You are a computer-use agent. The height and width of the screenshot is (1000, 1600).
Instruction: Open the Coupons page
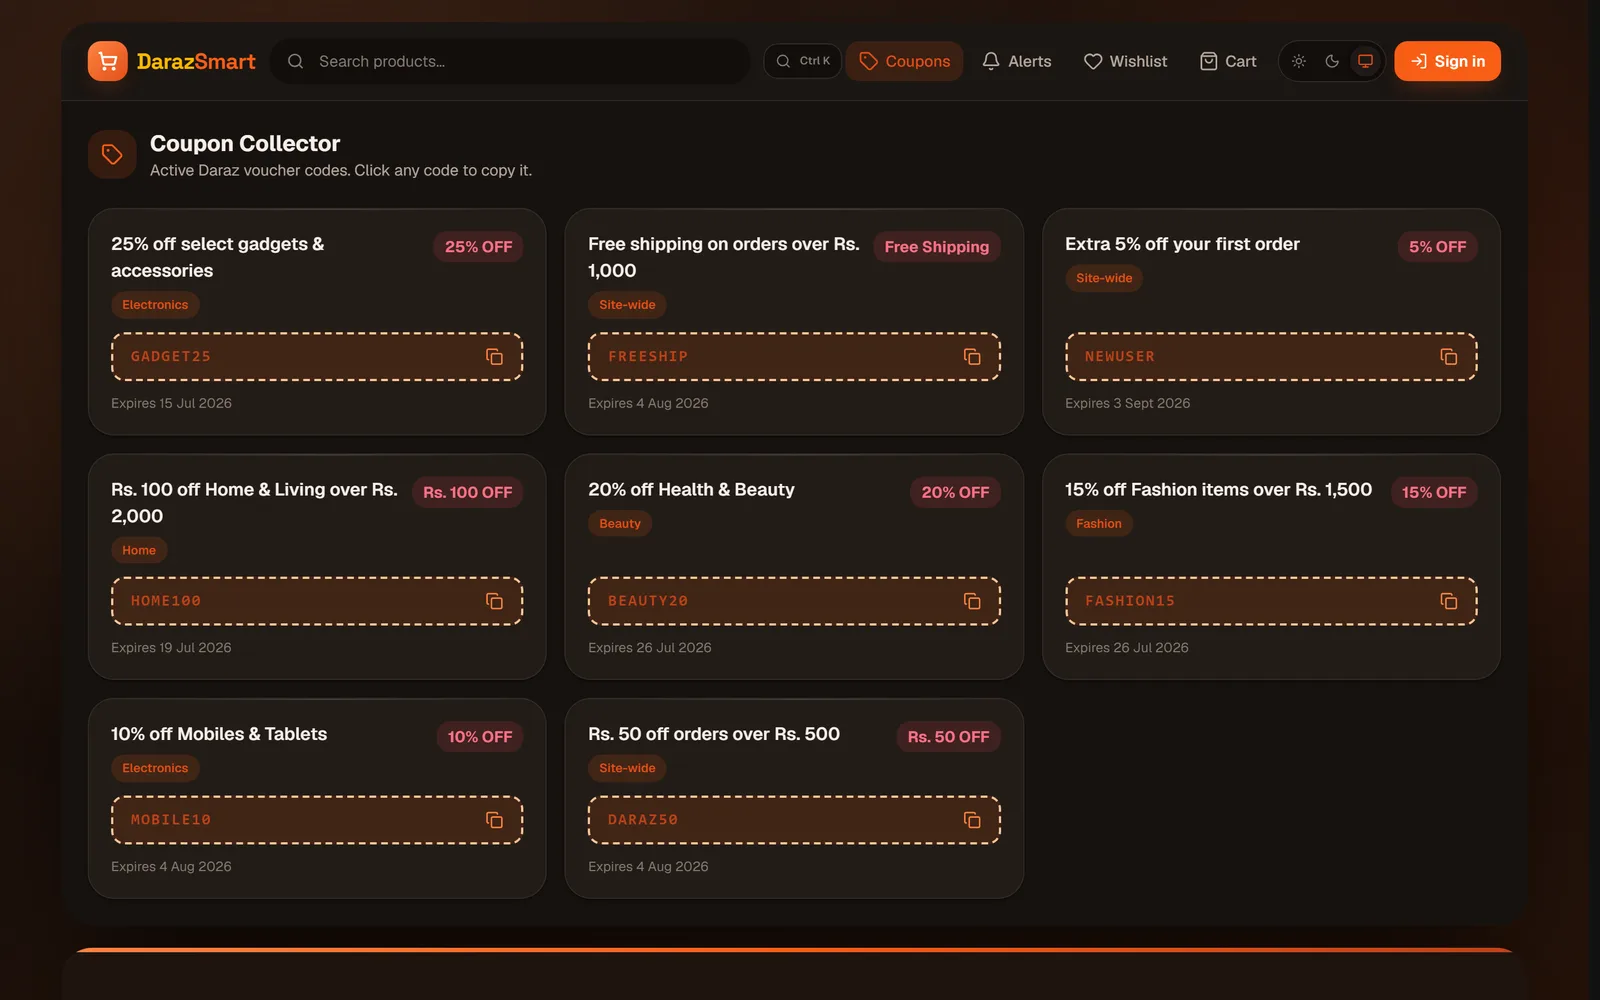pos(904,61)
